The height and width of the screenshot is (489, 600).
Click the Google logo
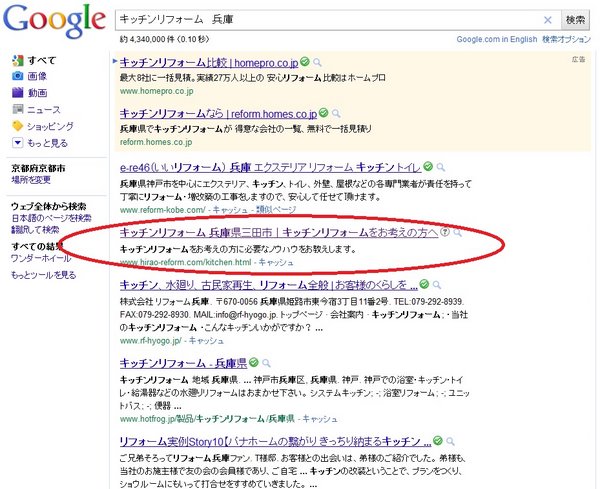click(x=54, y=21)
